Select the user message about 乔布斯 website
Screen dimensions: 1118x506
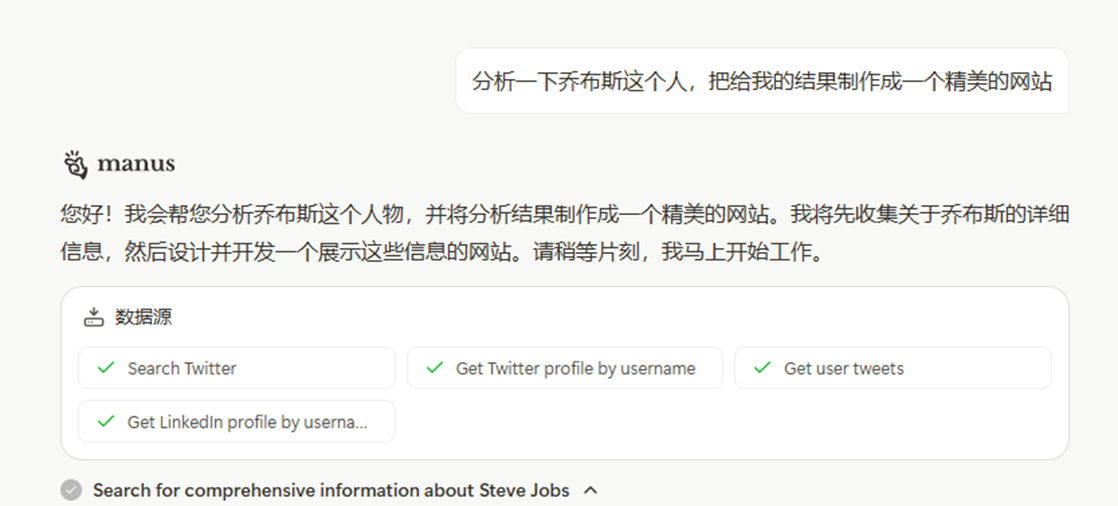tap(762, 81)
